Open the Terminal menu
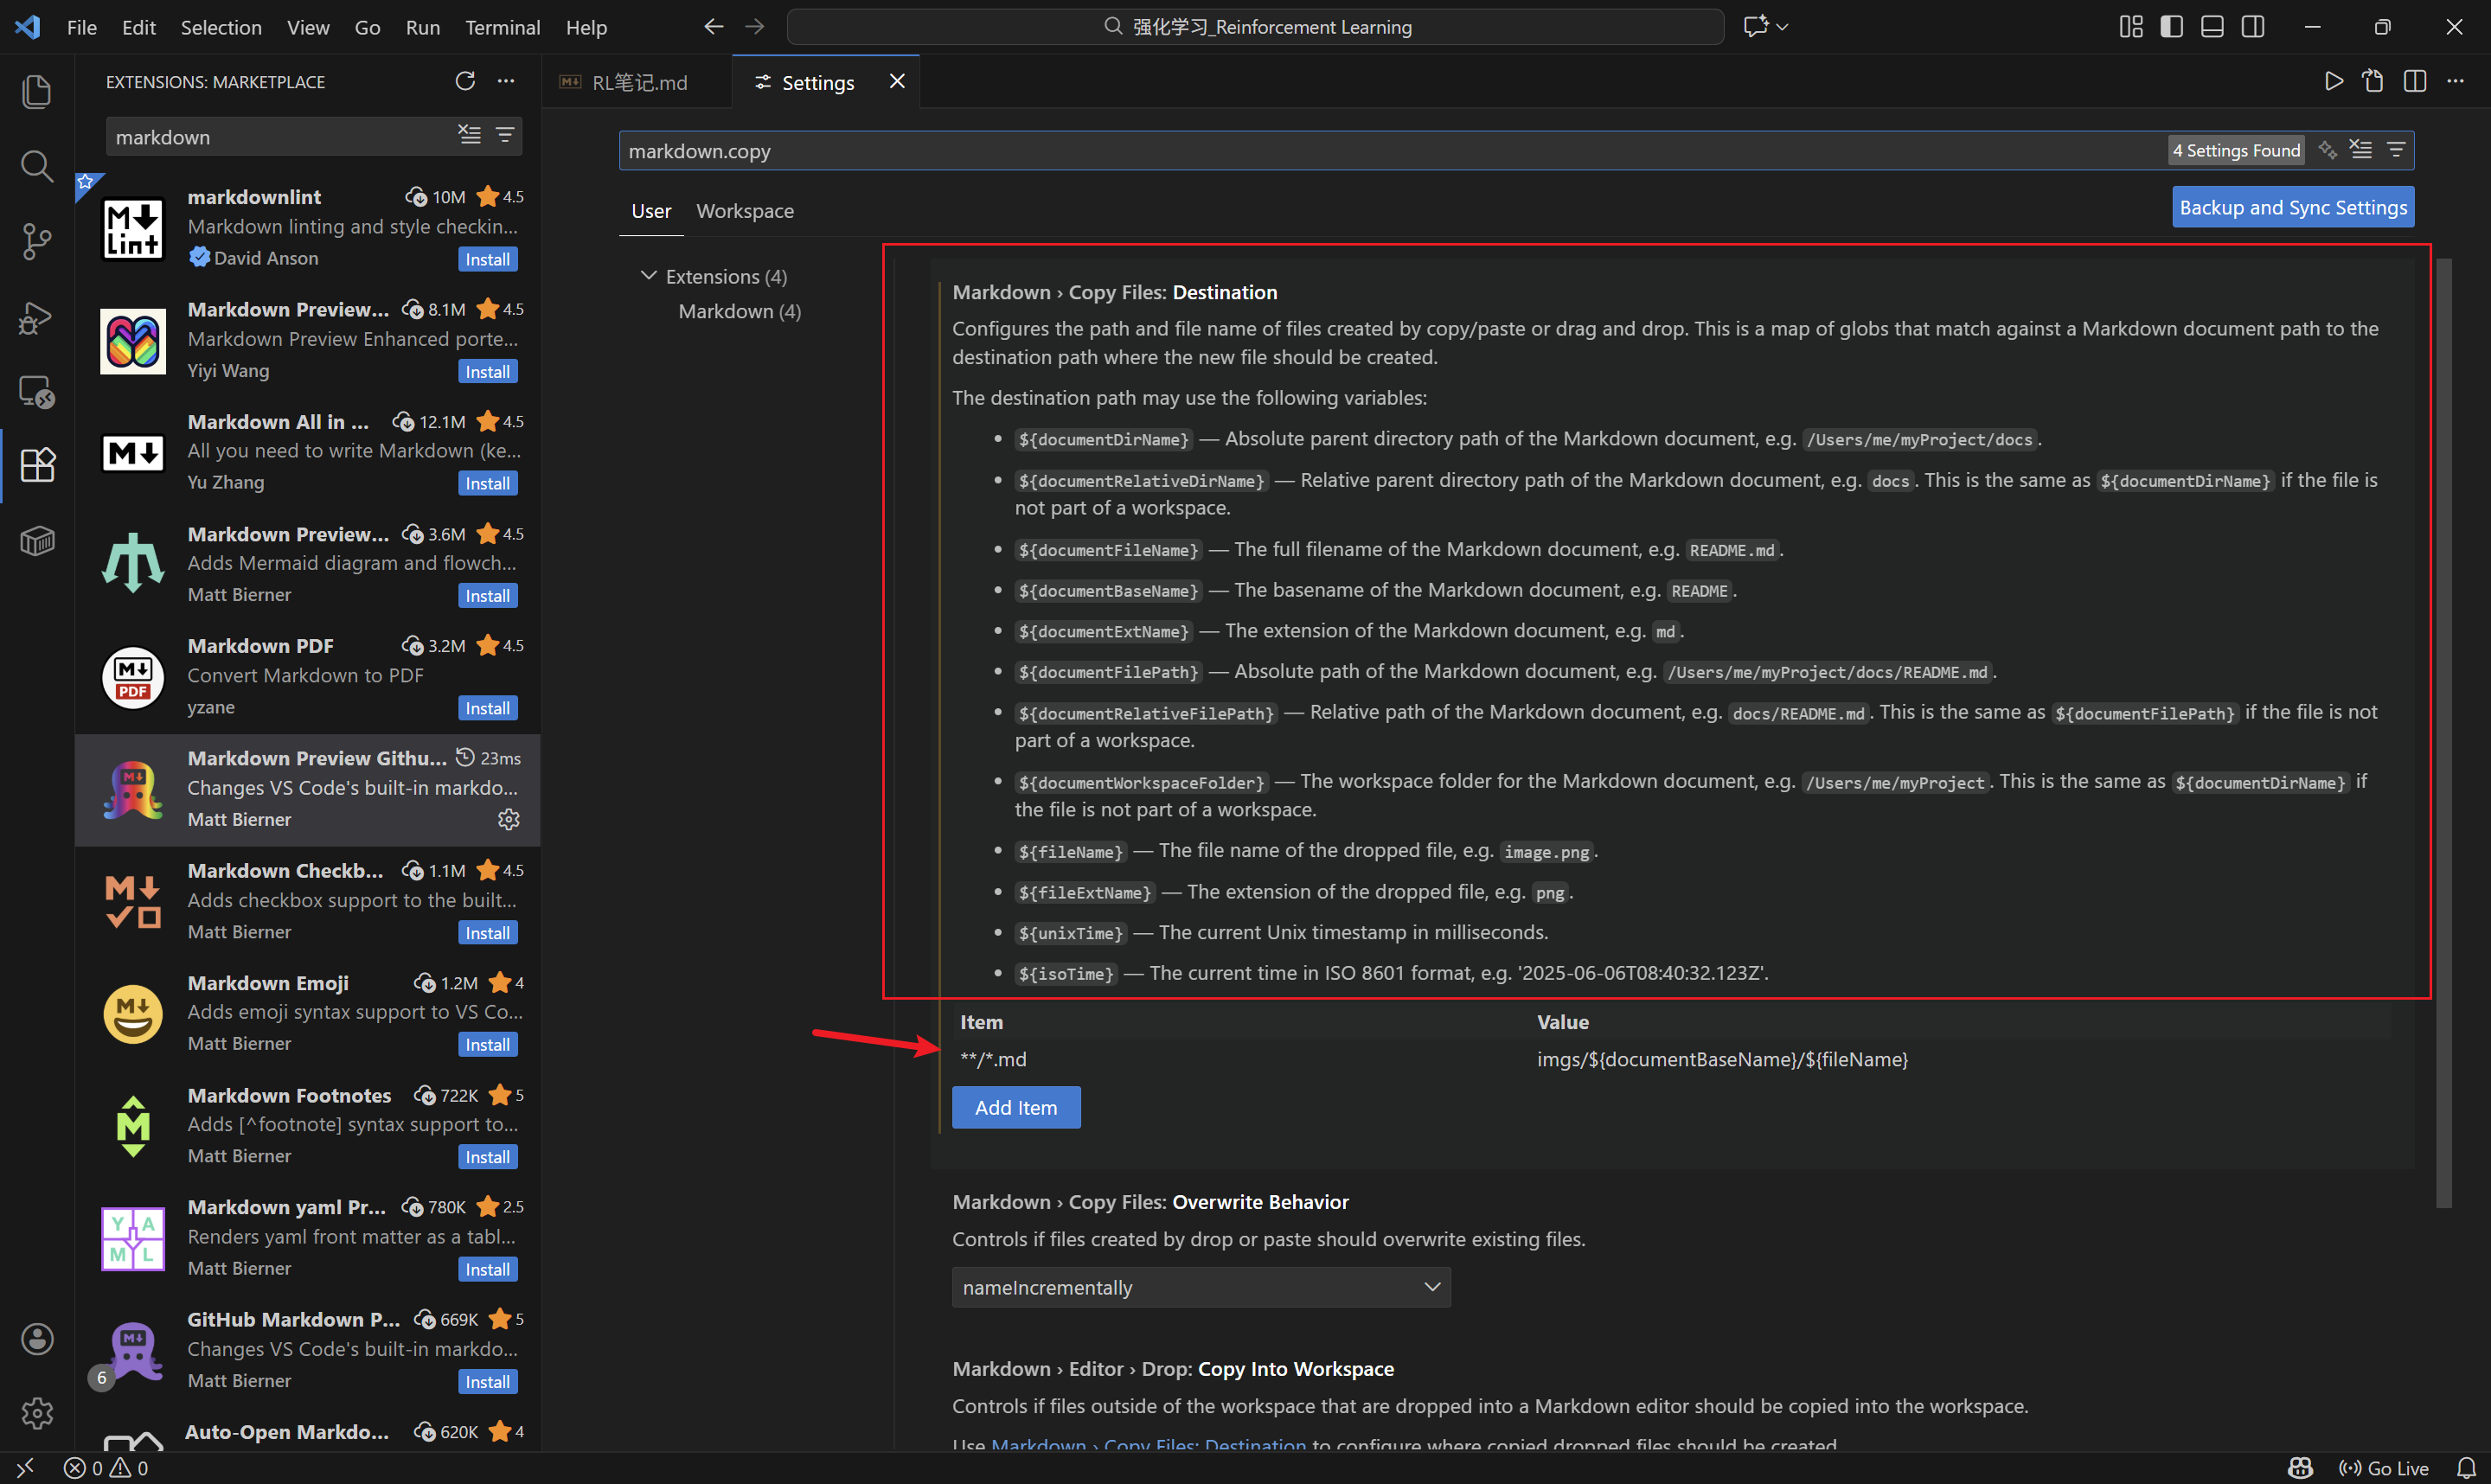Screen dimensions: 2491x1484 tap(502, 27)
